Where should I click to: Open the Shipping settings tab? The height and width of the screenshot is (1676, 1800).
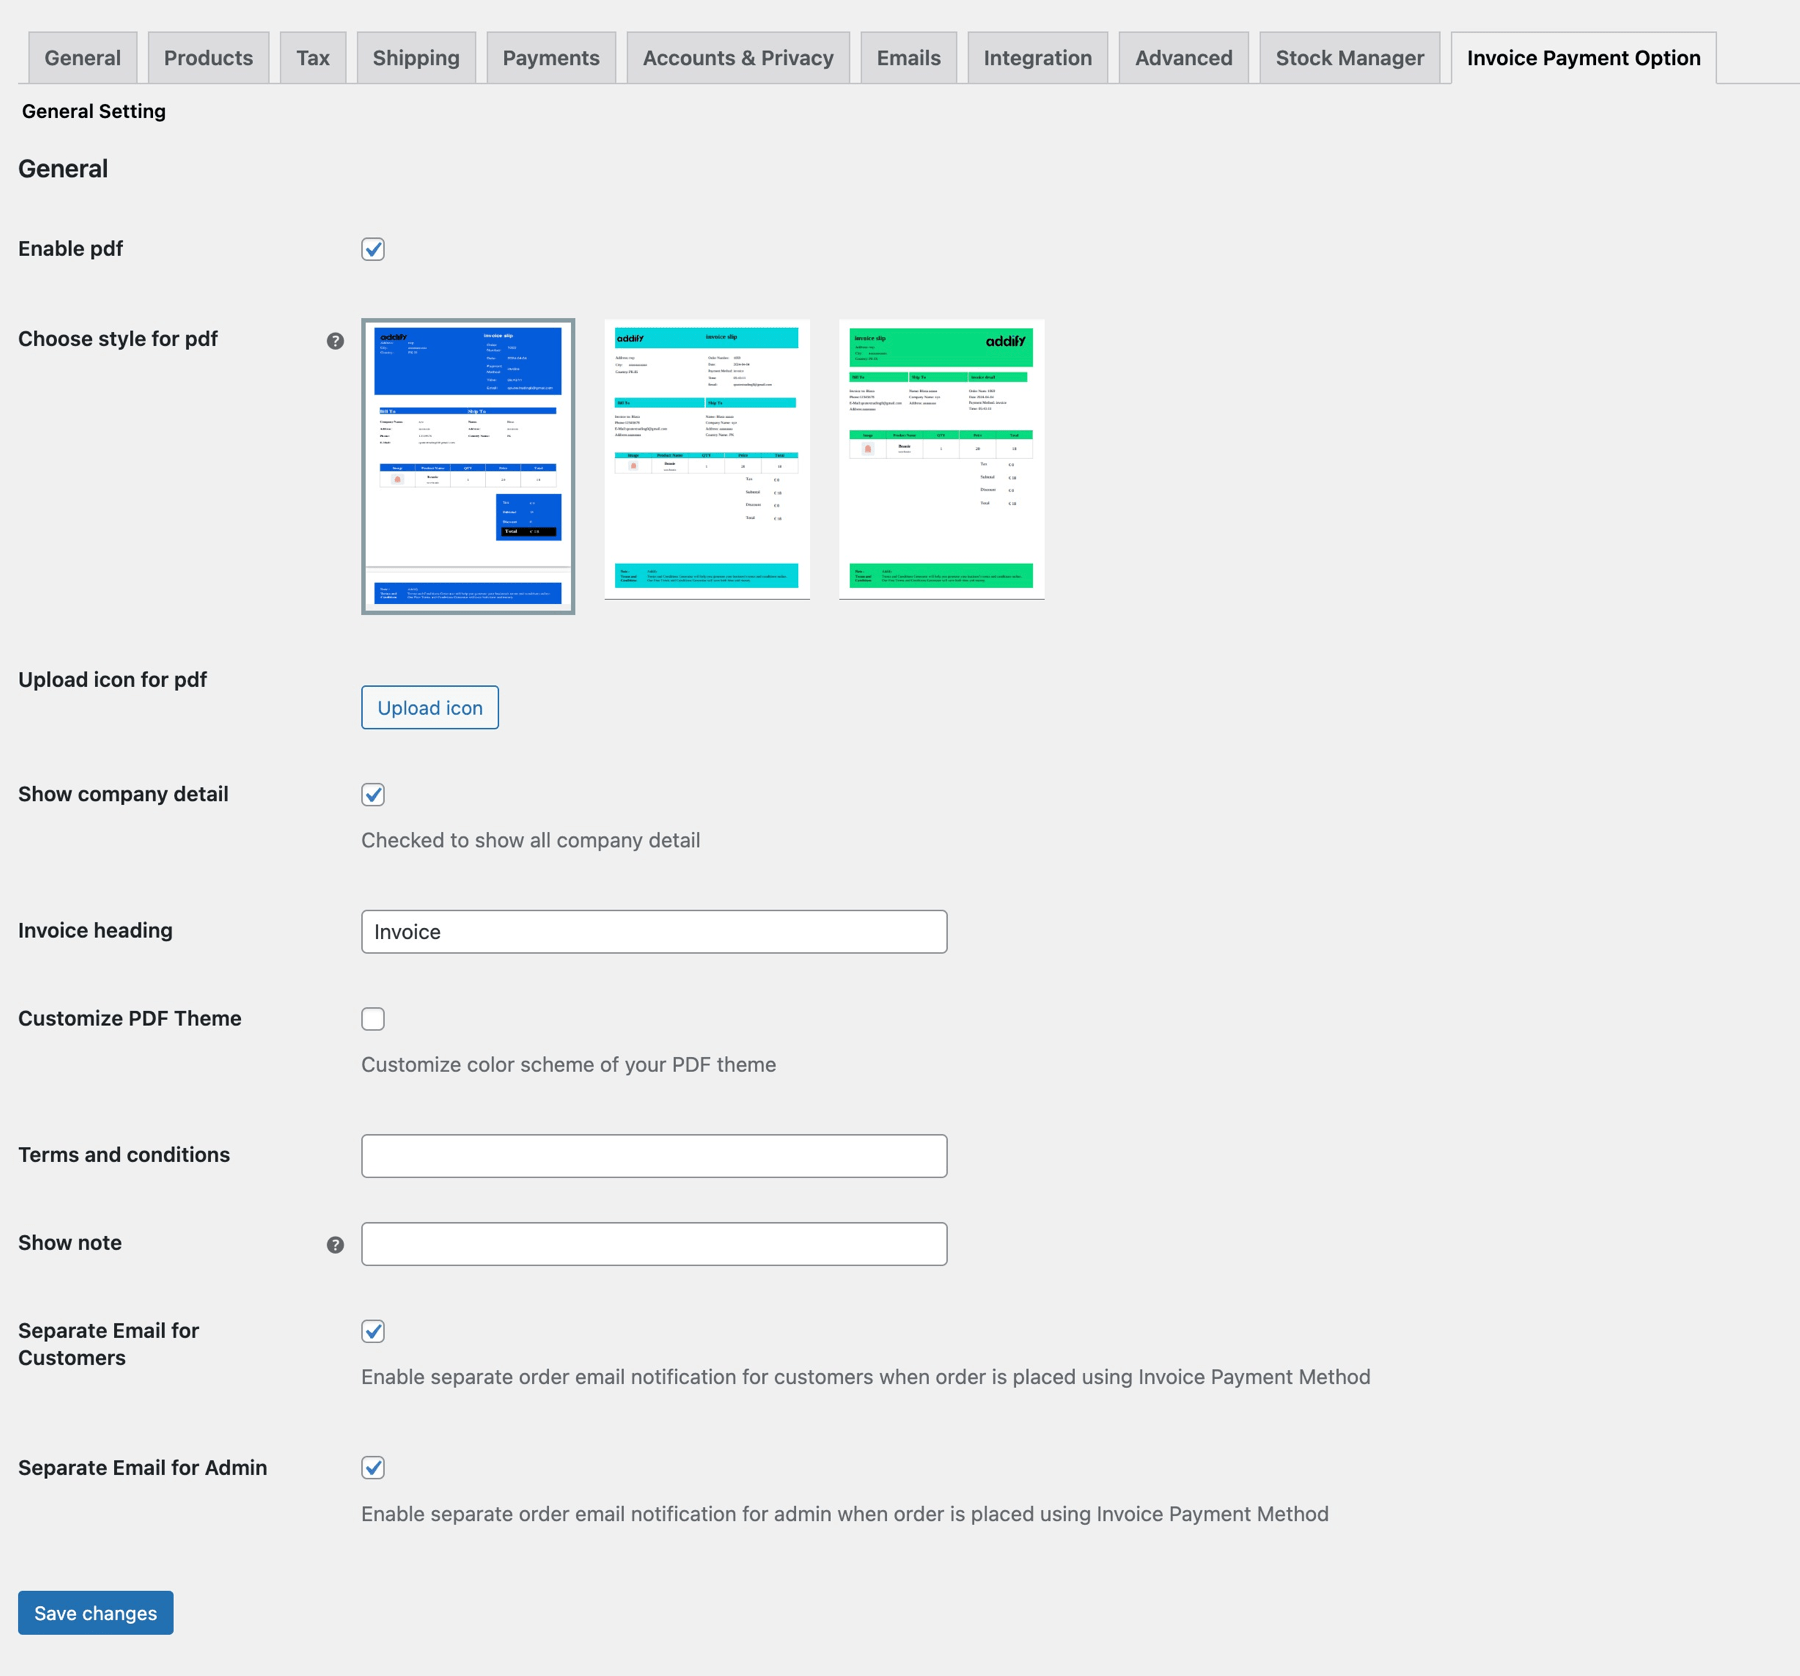[x=415, y=57]
